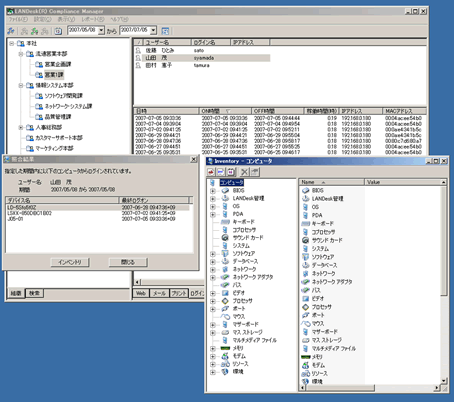Click the X delete icon in Inventory toolbar
Viewport: 454px width, 402px height.
244,172
